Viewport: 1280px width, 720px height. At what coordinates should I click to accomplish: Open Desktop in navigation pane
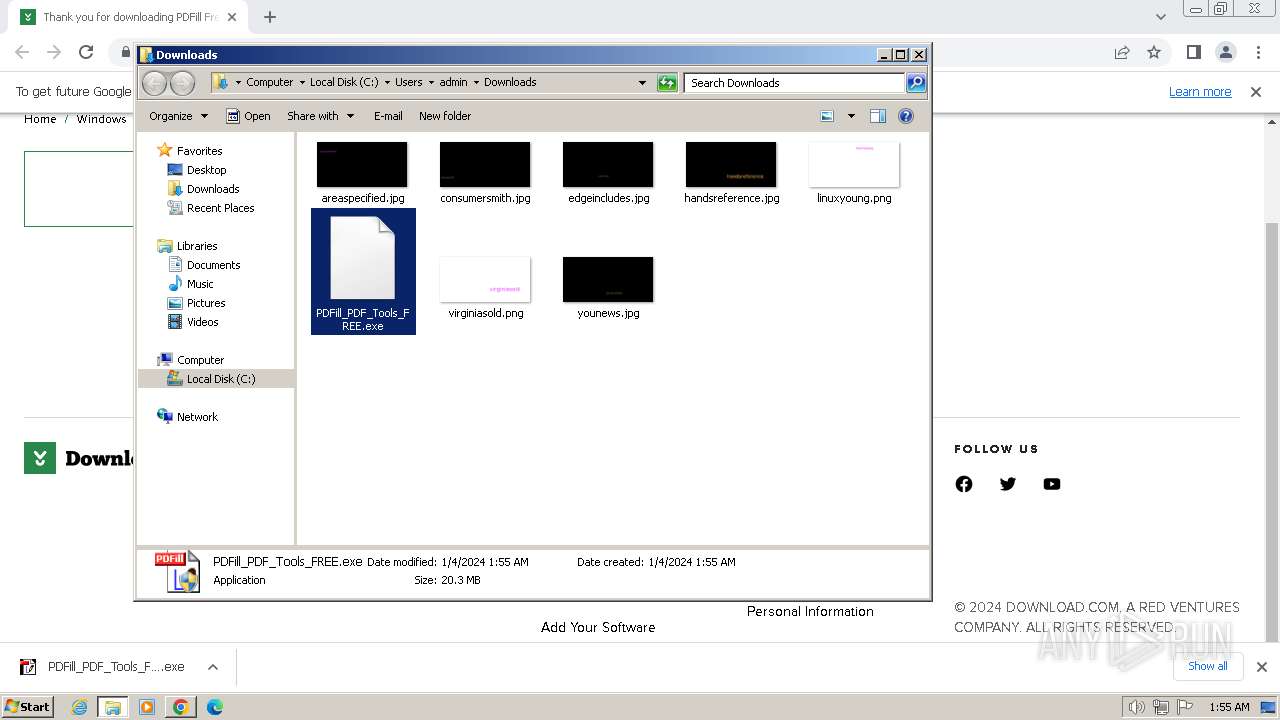206,170
